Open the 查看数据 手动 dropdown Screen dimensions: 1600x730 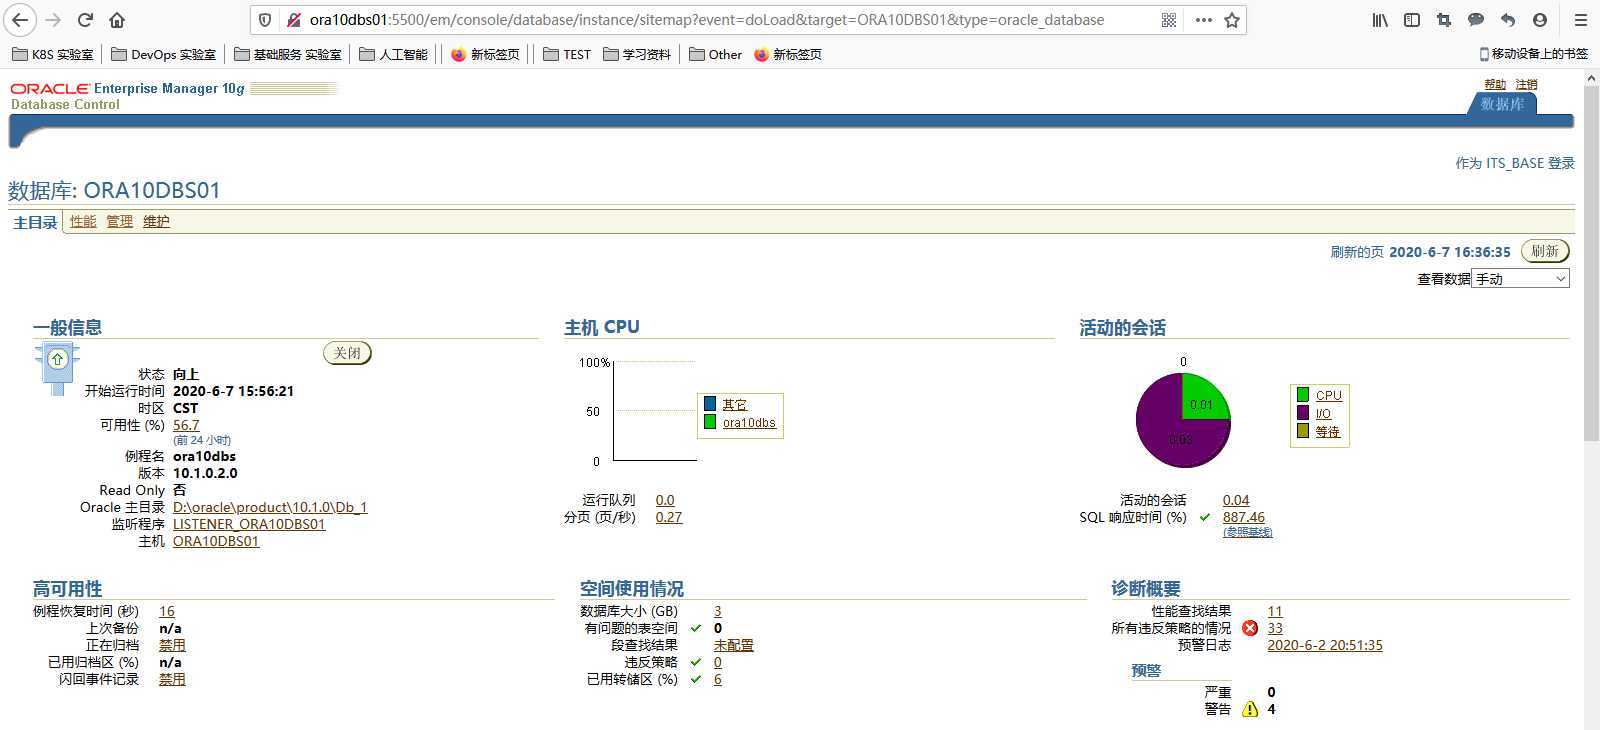1520,279
